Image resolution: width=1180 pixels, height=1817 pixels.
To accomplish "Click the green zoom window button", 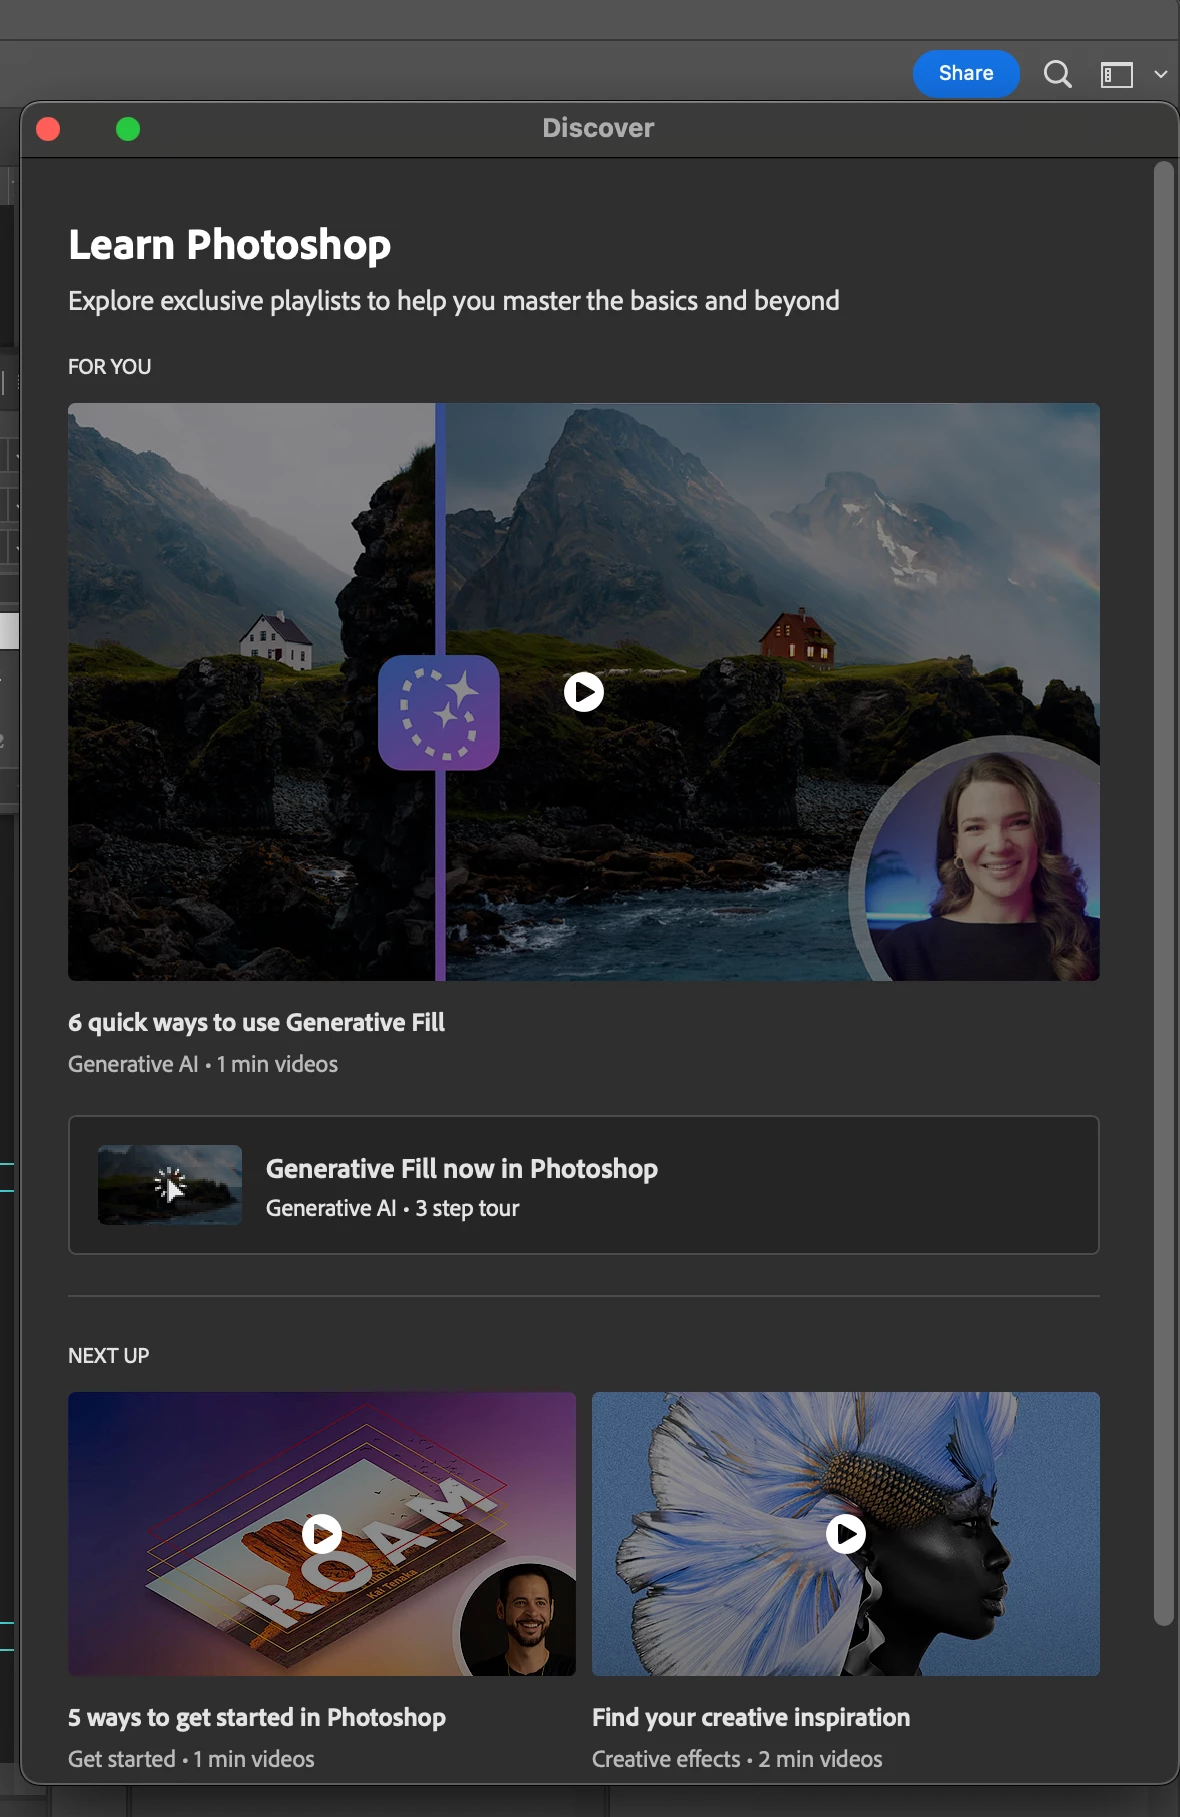I will [x=128, y=129].
